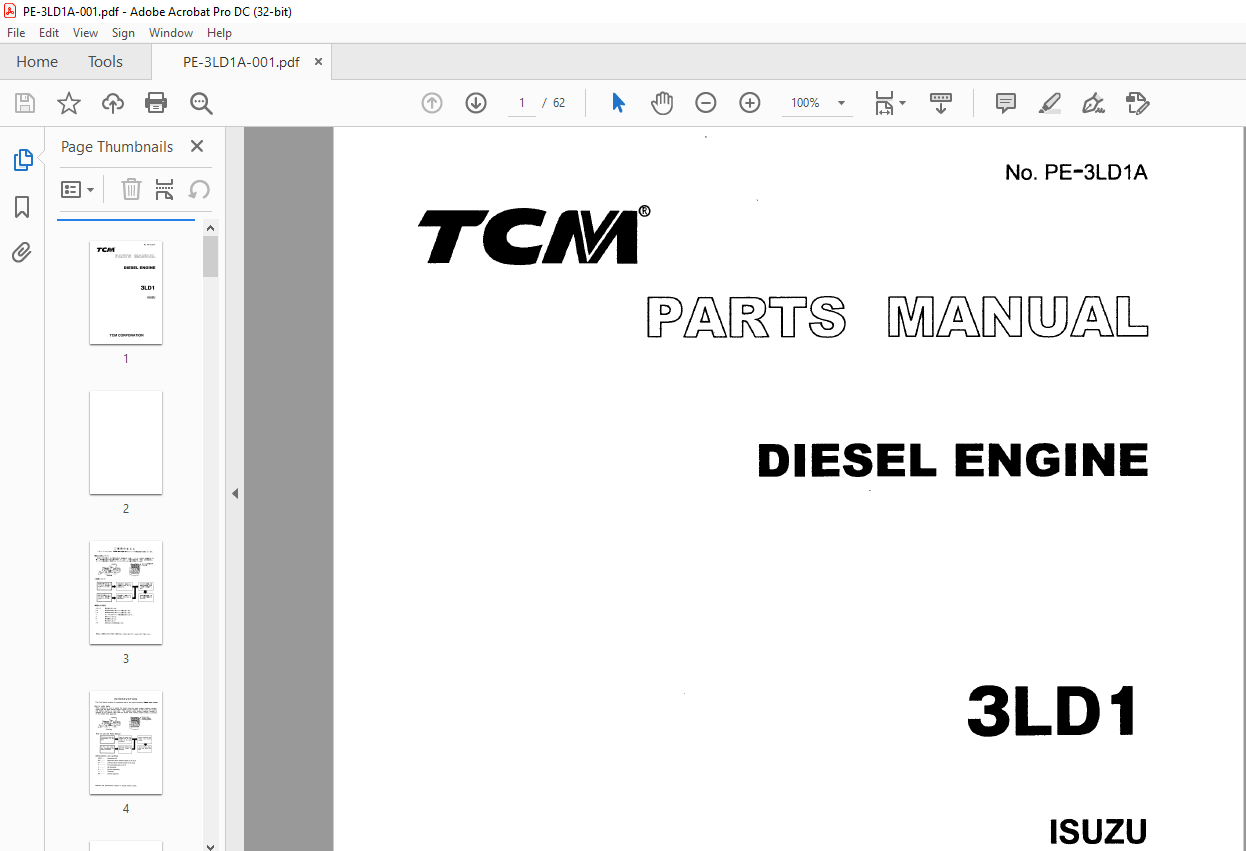The width and height of the screenshot is (1246, 851).
Task: Select the PE-3LD1A-001.pdf document tab
Action: (x=241, y=62)
